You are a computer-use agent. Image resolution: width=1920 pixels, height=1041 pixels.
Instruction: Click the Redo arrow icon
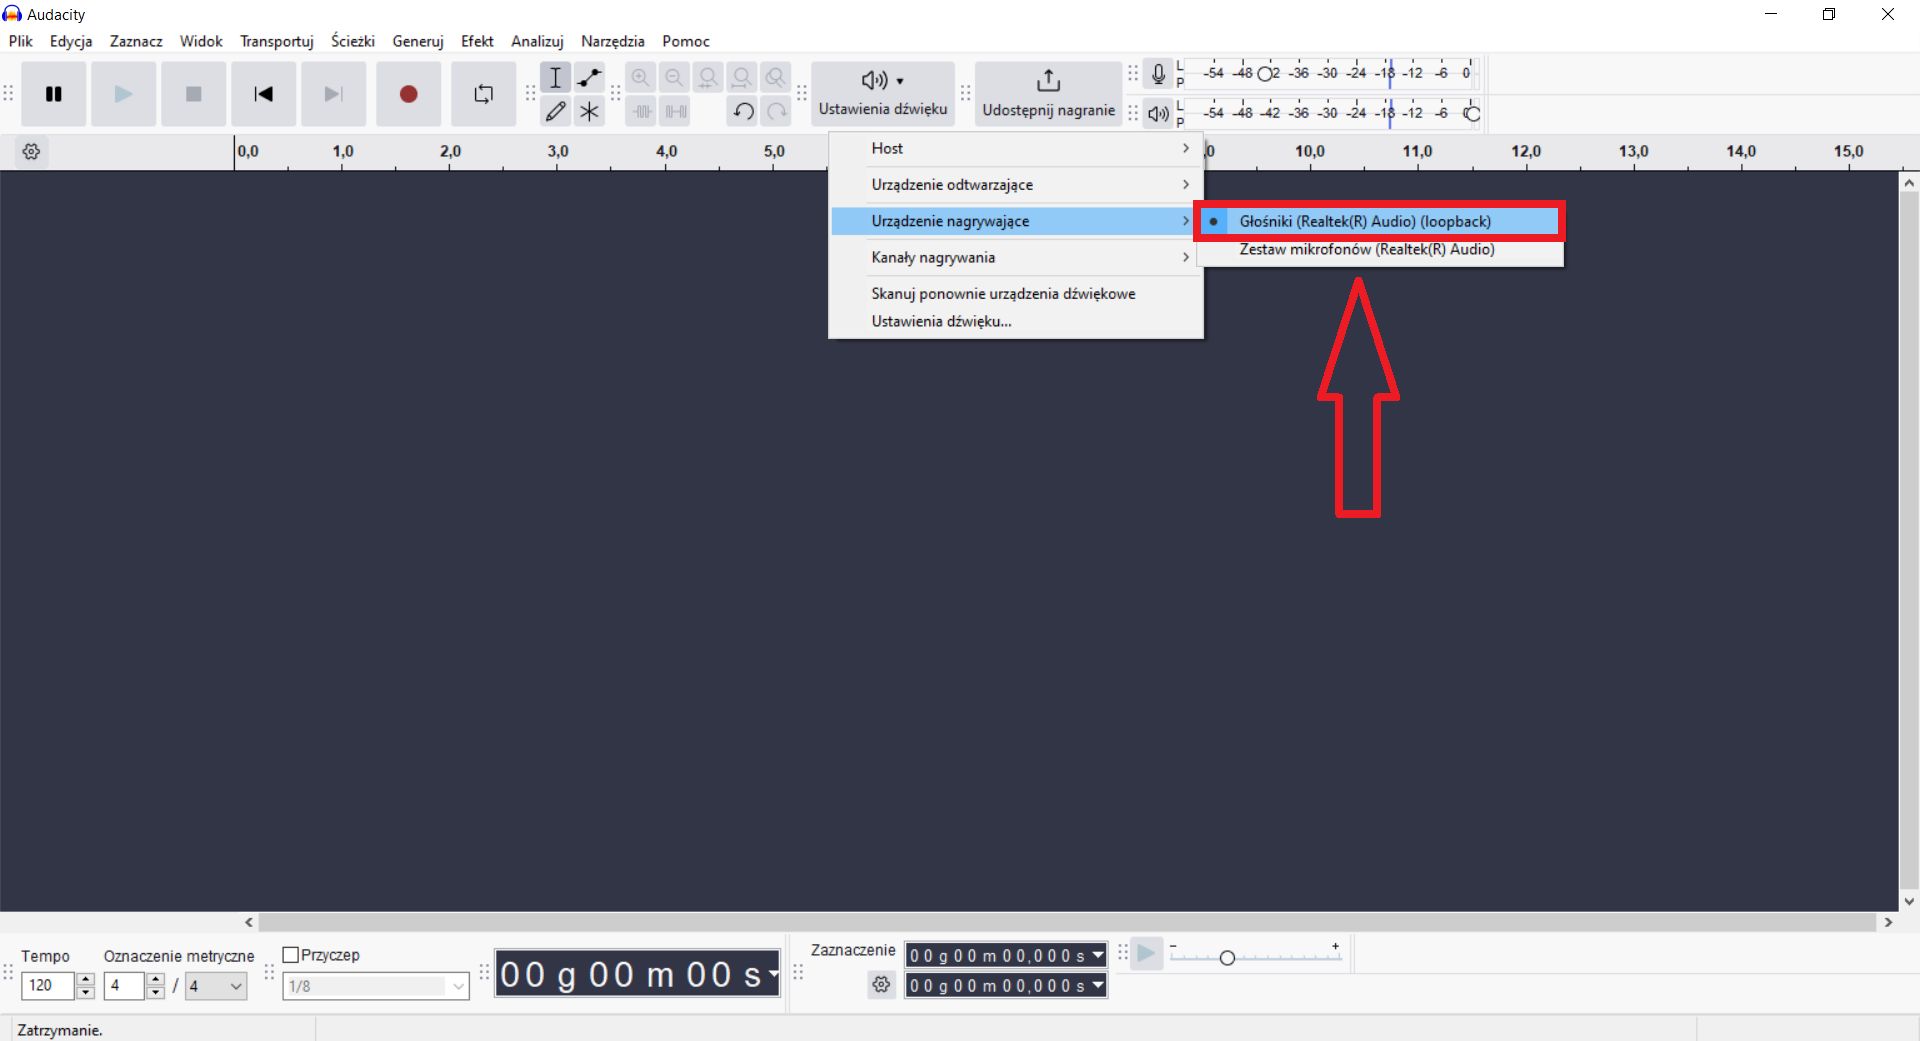776,111
